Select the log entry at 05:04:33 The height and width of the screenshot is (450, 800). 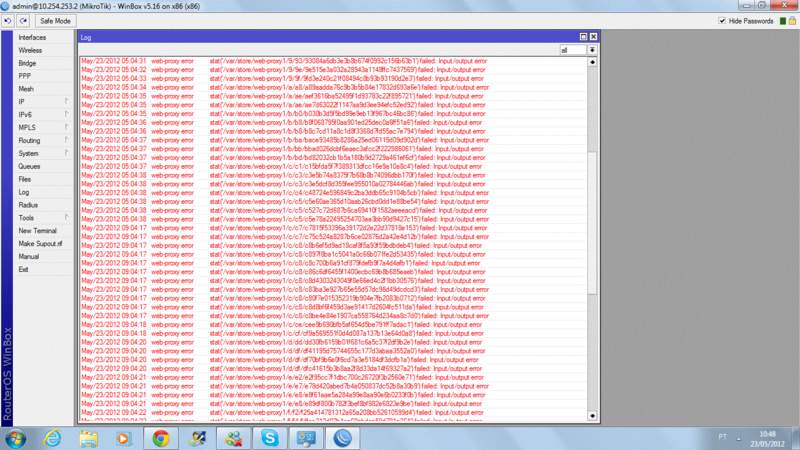point(333,79)
